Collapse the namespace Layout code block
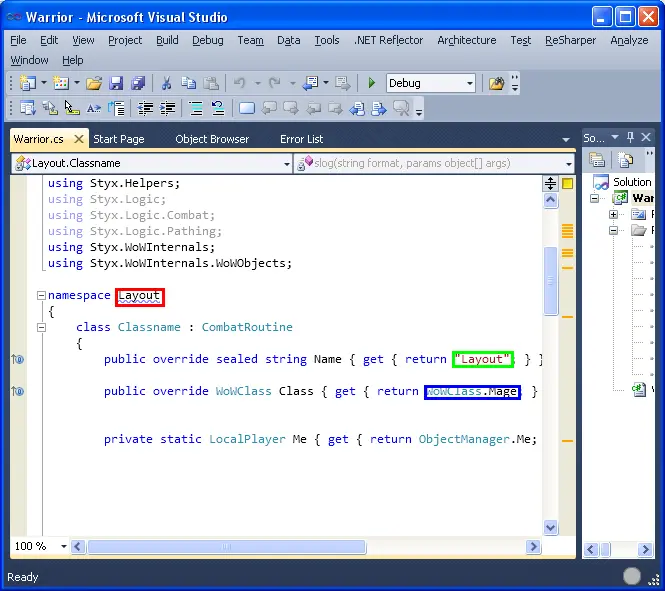 click(x=41, y=296)
